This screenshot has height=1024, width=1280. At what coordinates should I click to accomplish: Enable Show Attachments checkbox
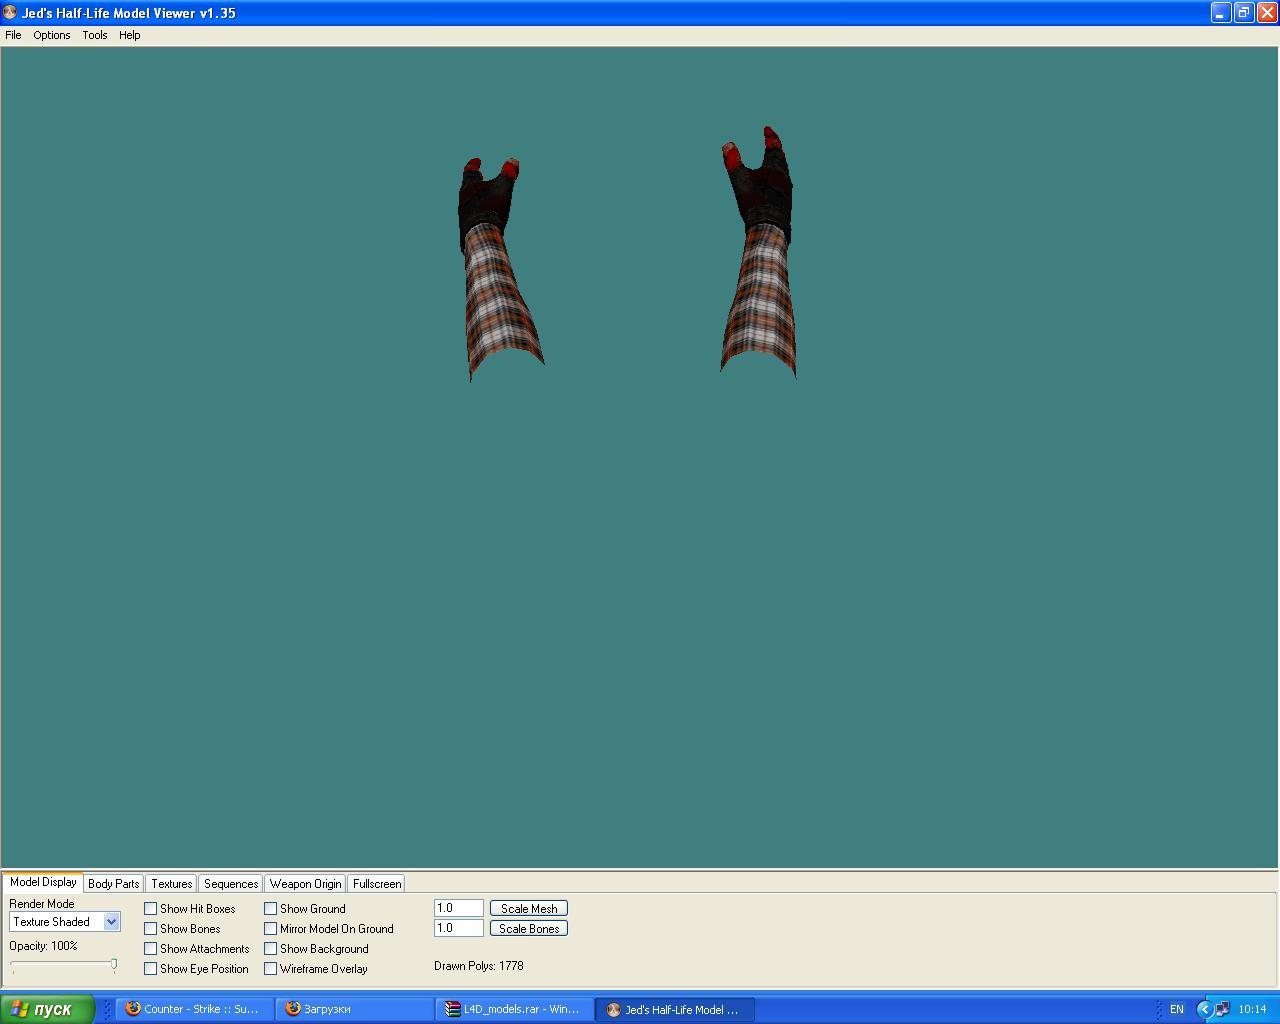click(x=151, y=949)
